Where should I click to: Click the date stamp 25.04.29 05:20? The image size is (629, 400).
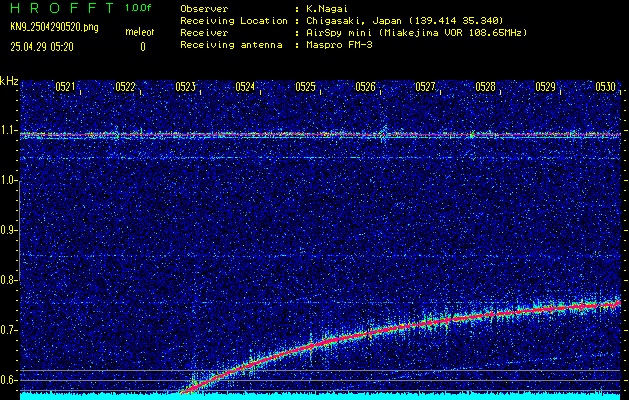(42, 47)
